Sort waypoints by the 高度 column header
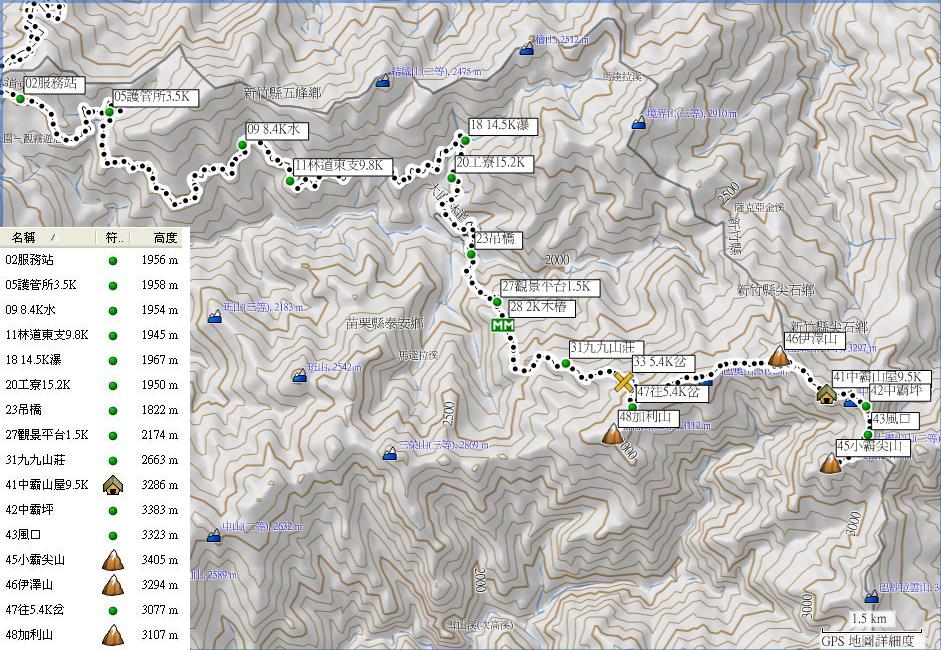The height and width of the screenshot is (650, 941). (x=165, y=238)
